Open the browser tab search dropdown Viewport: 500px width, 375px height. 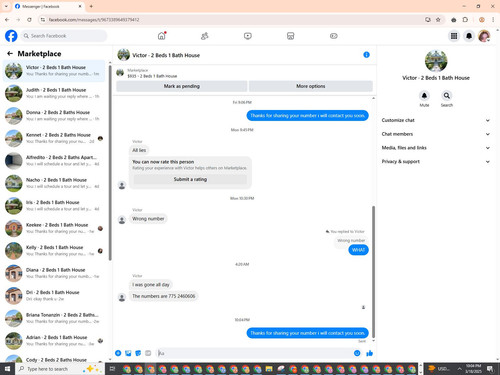[6, 6]
